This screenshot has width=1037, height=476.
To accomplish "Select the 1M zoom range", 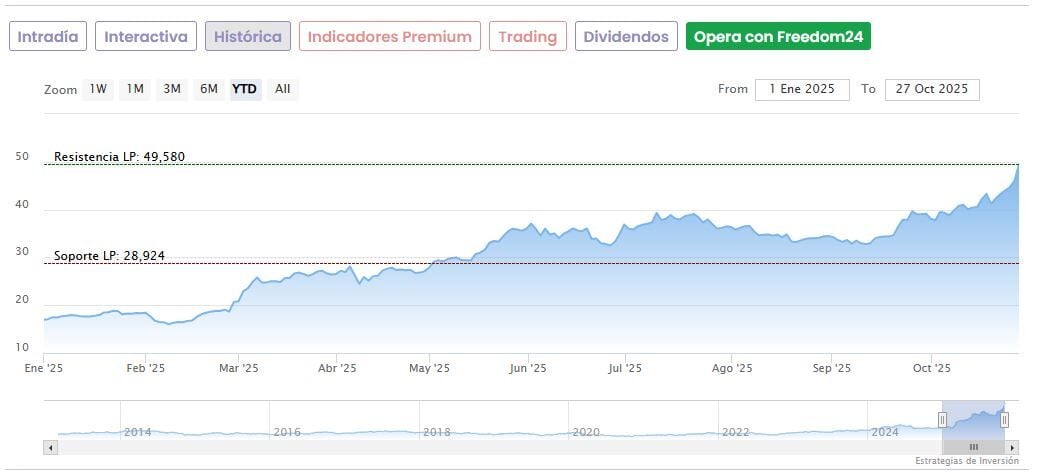I will 135,89.
